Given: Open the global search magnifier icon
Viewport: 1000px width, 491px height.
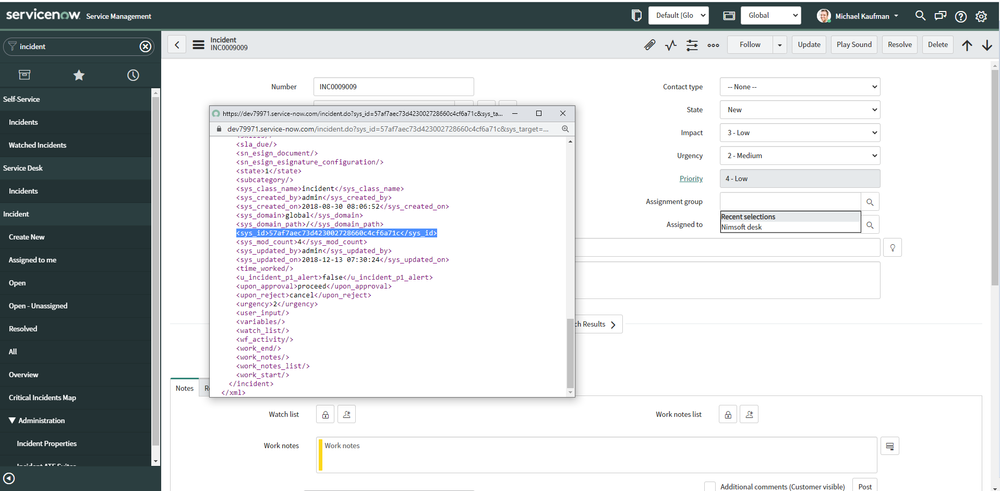Looking at the screenshot, I should point(920,16).
